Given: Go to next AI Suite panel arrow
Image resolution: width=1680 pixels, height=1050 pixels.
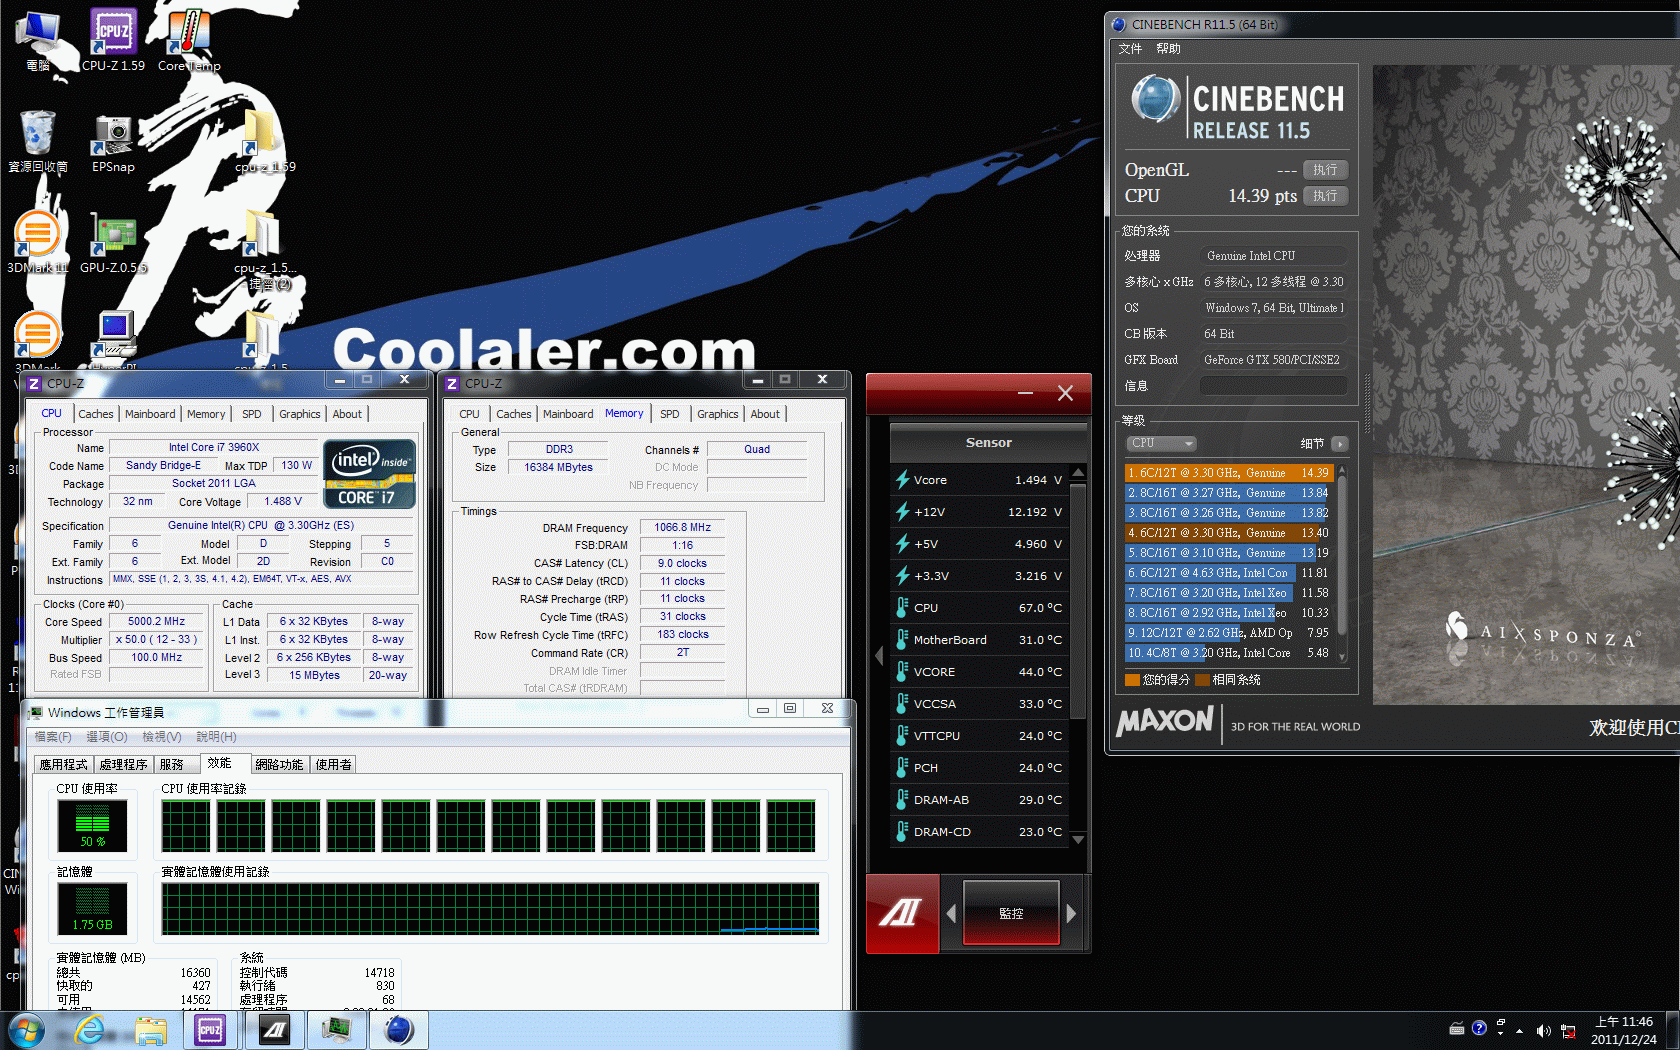Looking at the screenshot, I should (1071, 913).
